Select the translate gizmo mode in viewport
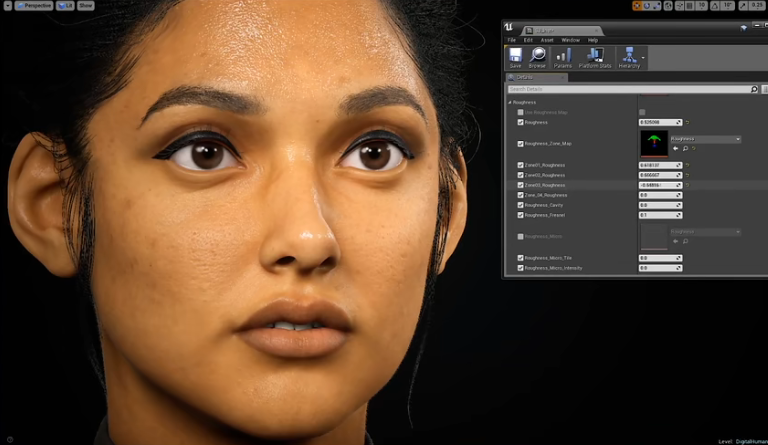This screenshot has width=768, height=445. pyautogui.click(x=637, y=6)
